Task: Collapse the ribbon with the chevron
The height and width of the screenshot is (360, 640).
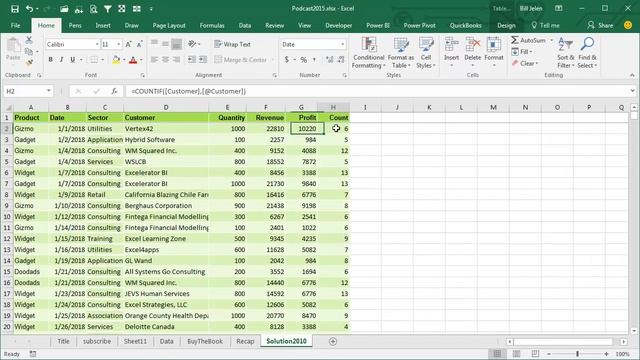Action: [x=632, y=76]
